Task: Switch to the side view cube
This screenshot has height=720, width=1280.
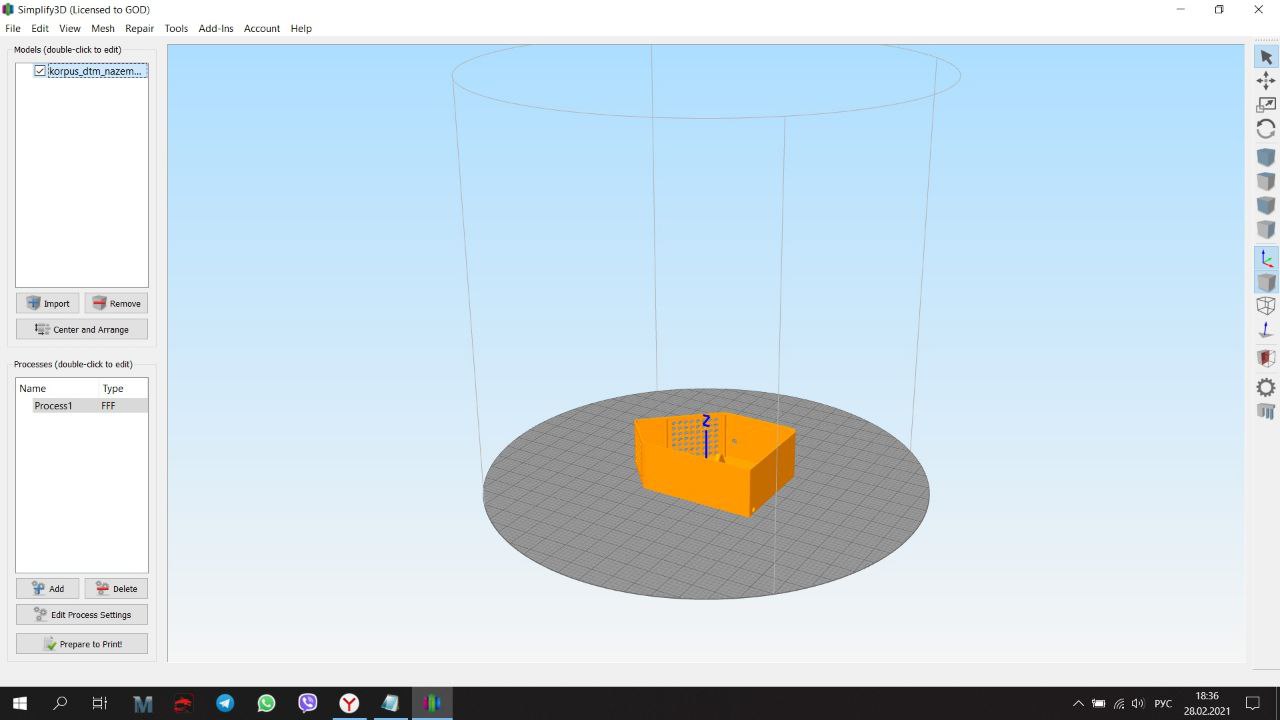Action: [x=1266, y=230]
